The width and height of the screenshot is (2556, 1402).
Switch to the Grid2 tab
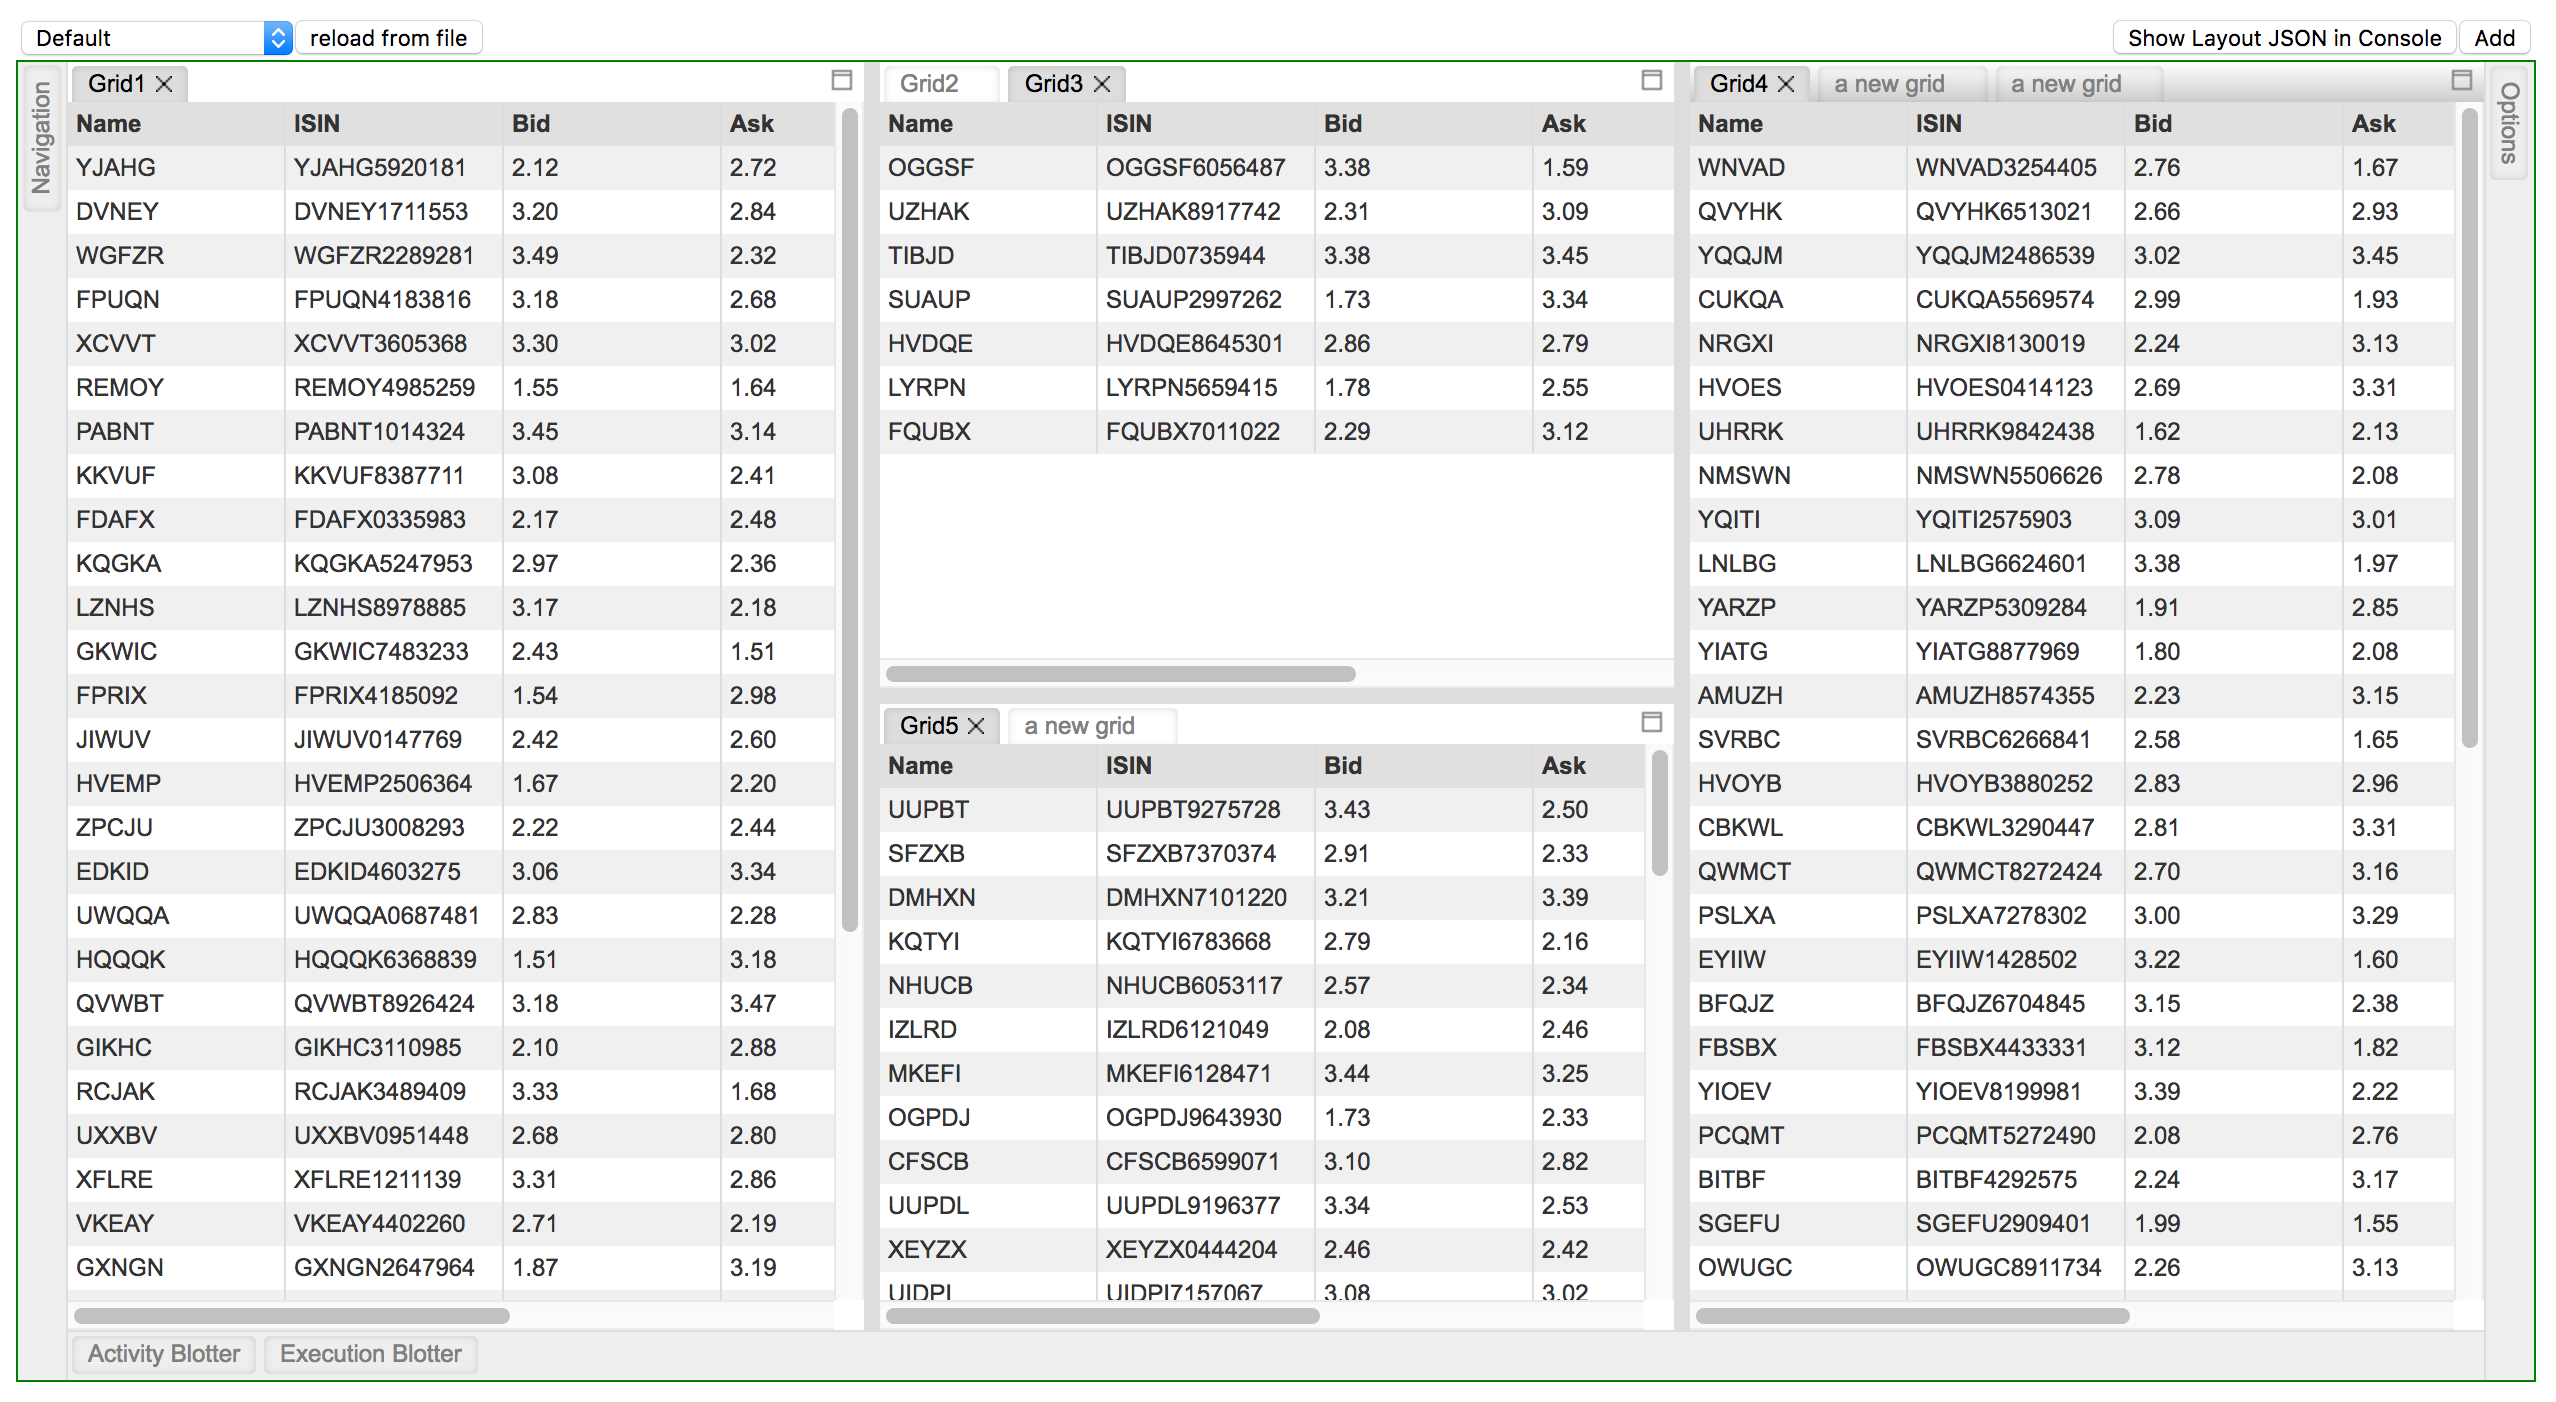929,84
